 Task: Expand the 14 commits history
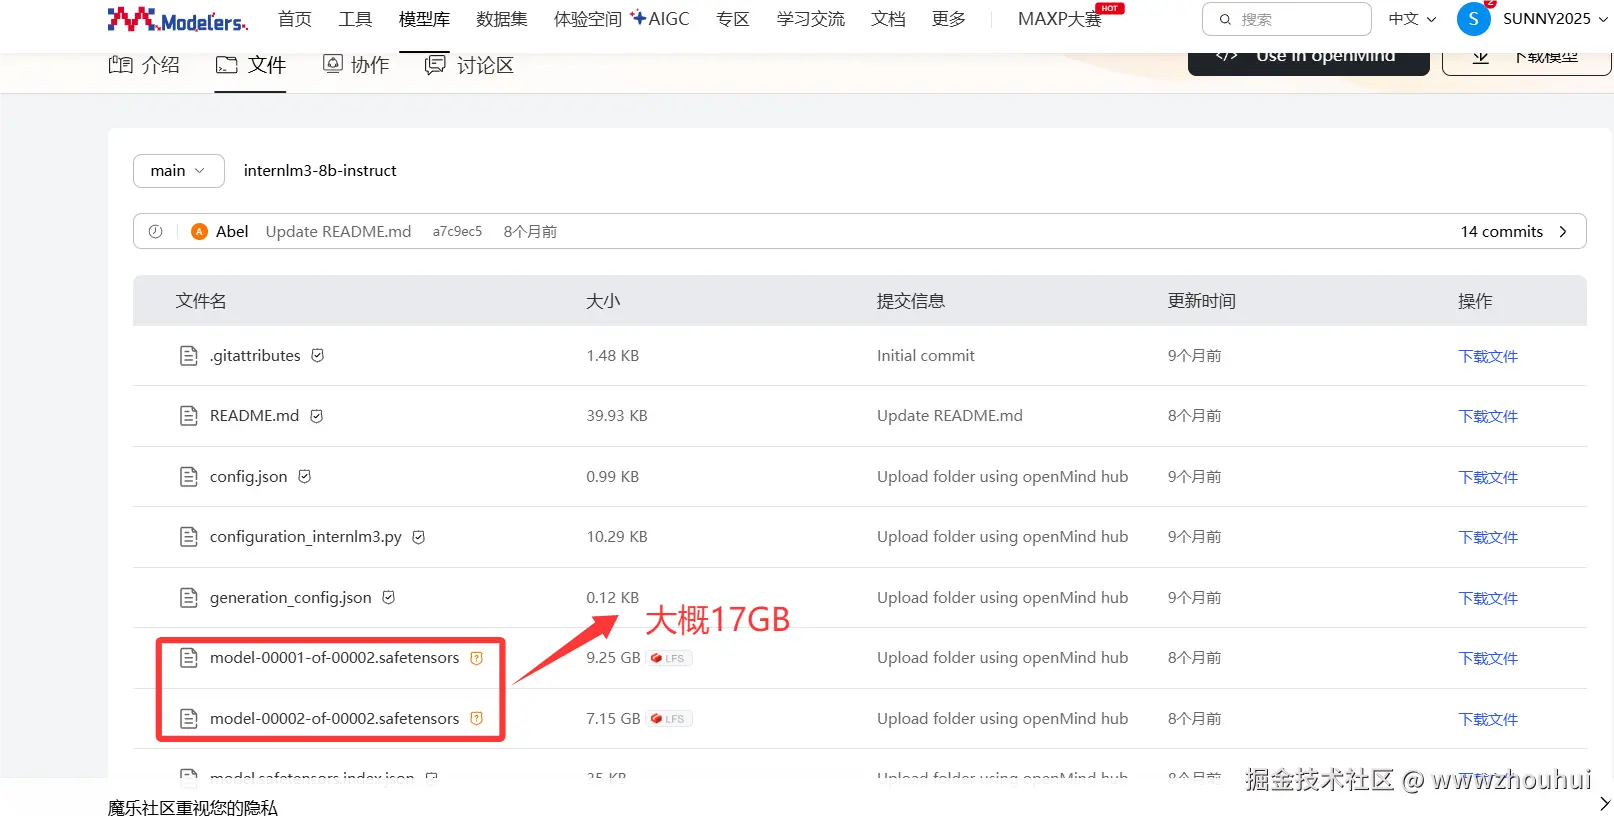1514,231
